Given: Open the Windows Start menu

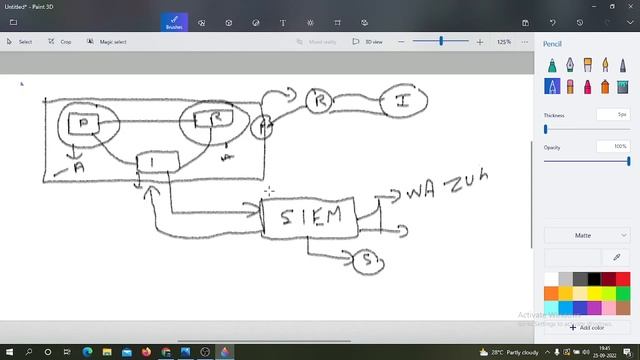Looking at the screenshot, I should click(9, 352).
